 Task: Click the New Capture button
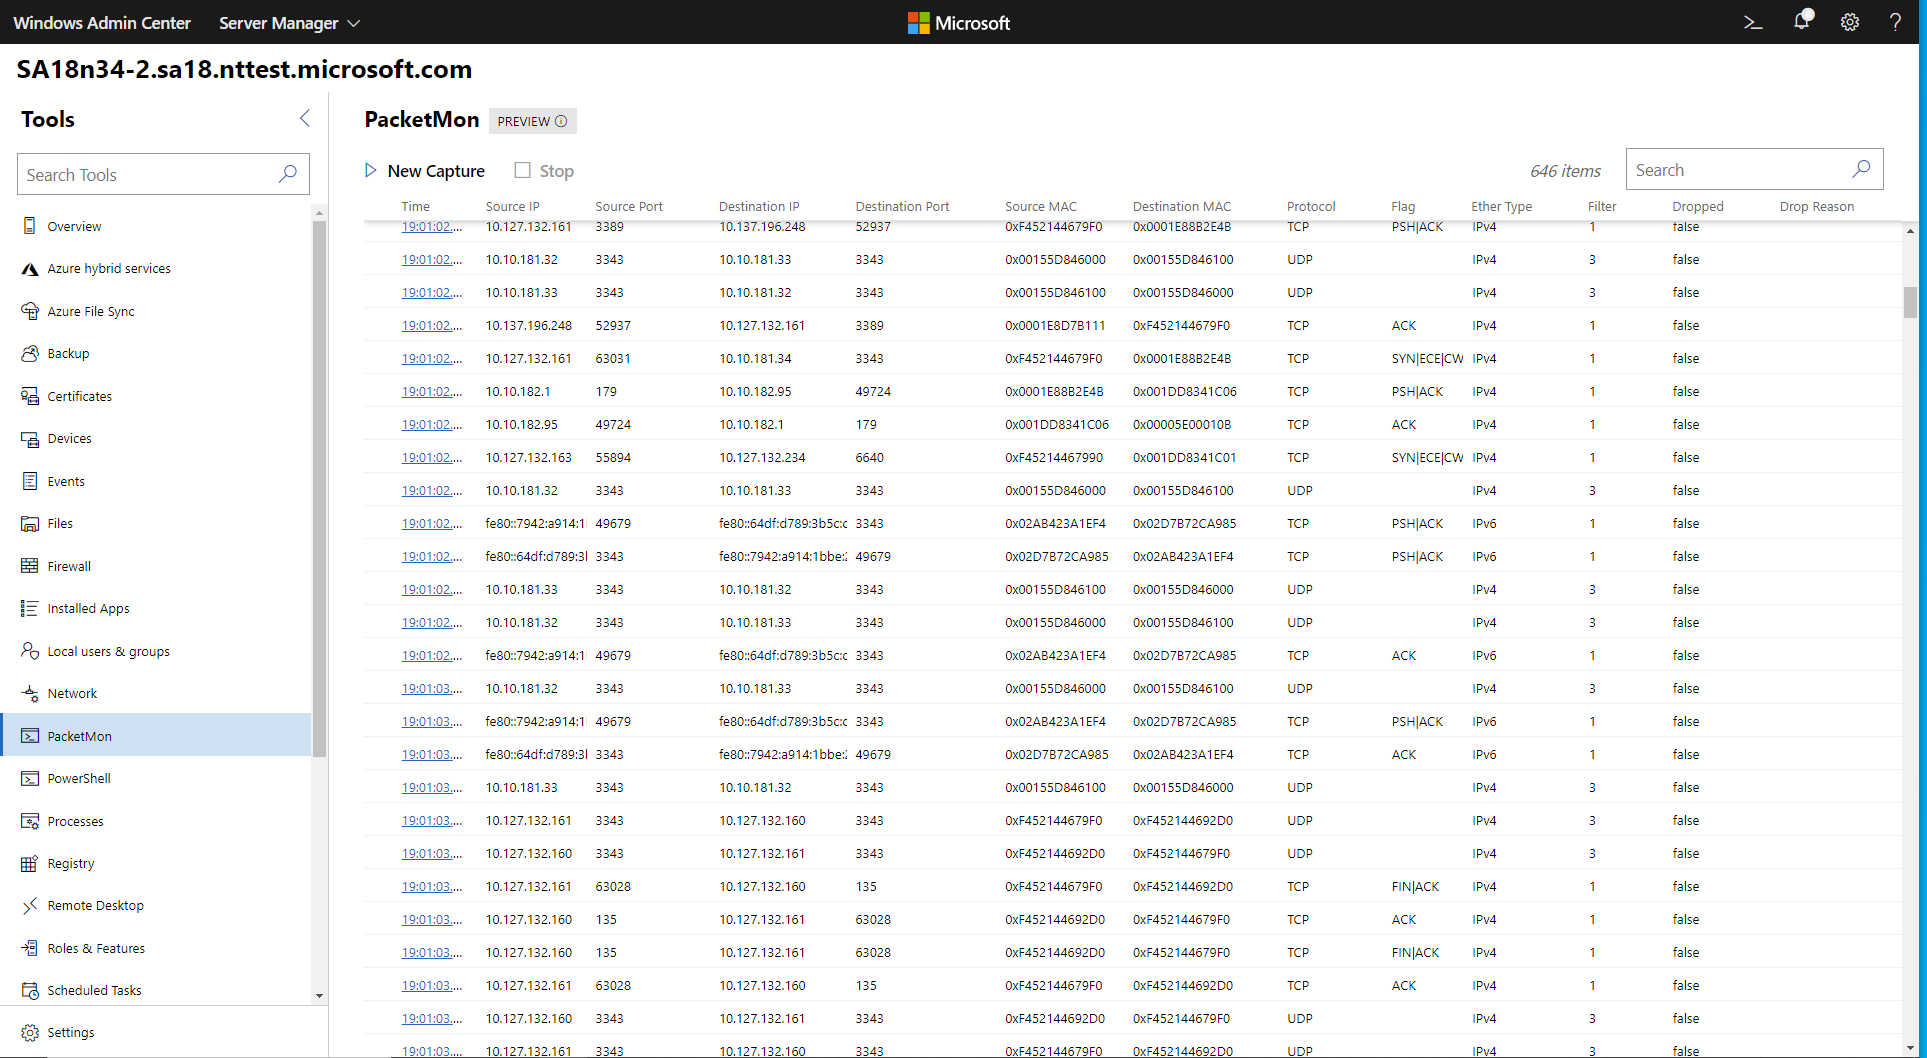pos(425,171)
